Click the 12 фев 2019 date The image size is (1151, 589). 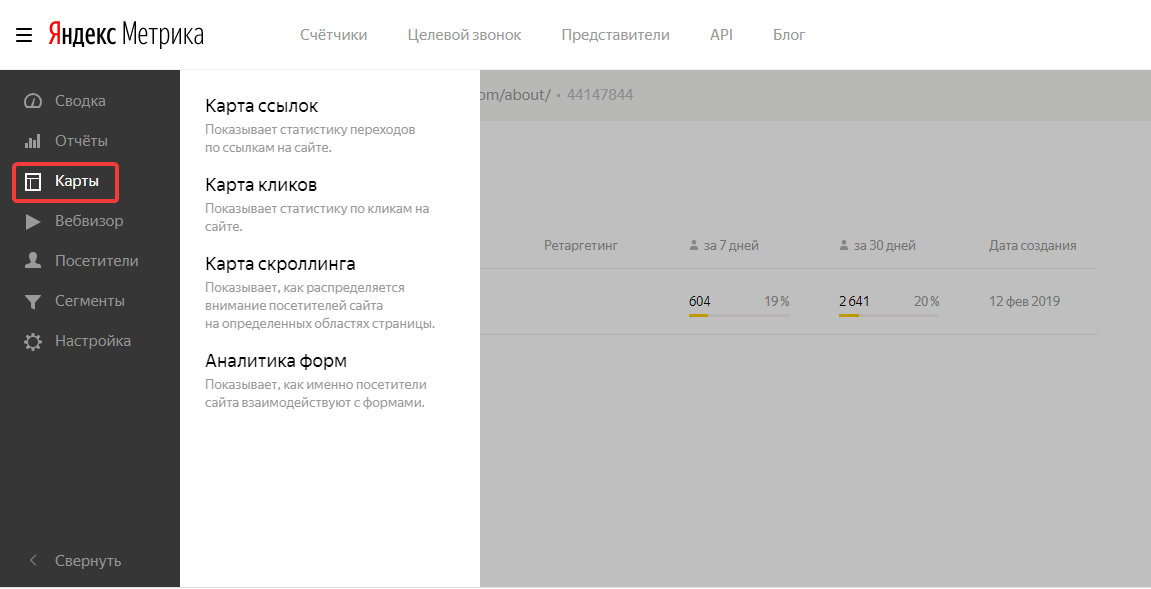(1024, 301)
